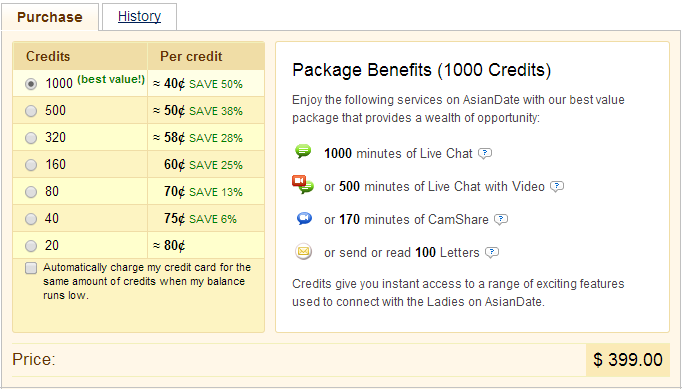Click the Letters envelope icon
Viewport: 683px width, 390px height.
tap(303, 251)
